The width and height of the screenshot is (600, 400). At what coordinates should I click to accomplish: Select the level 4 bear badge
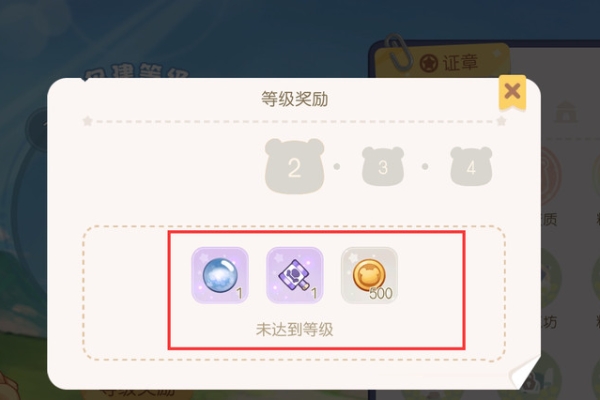coord(471,166)
